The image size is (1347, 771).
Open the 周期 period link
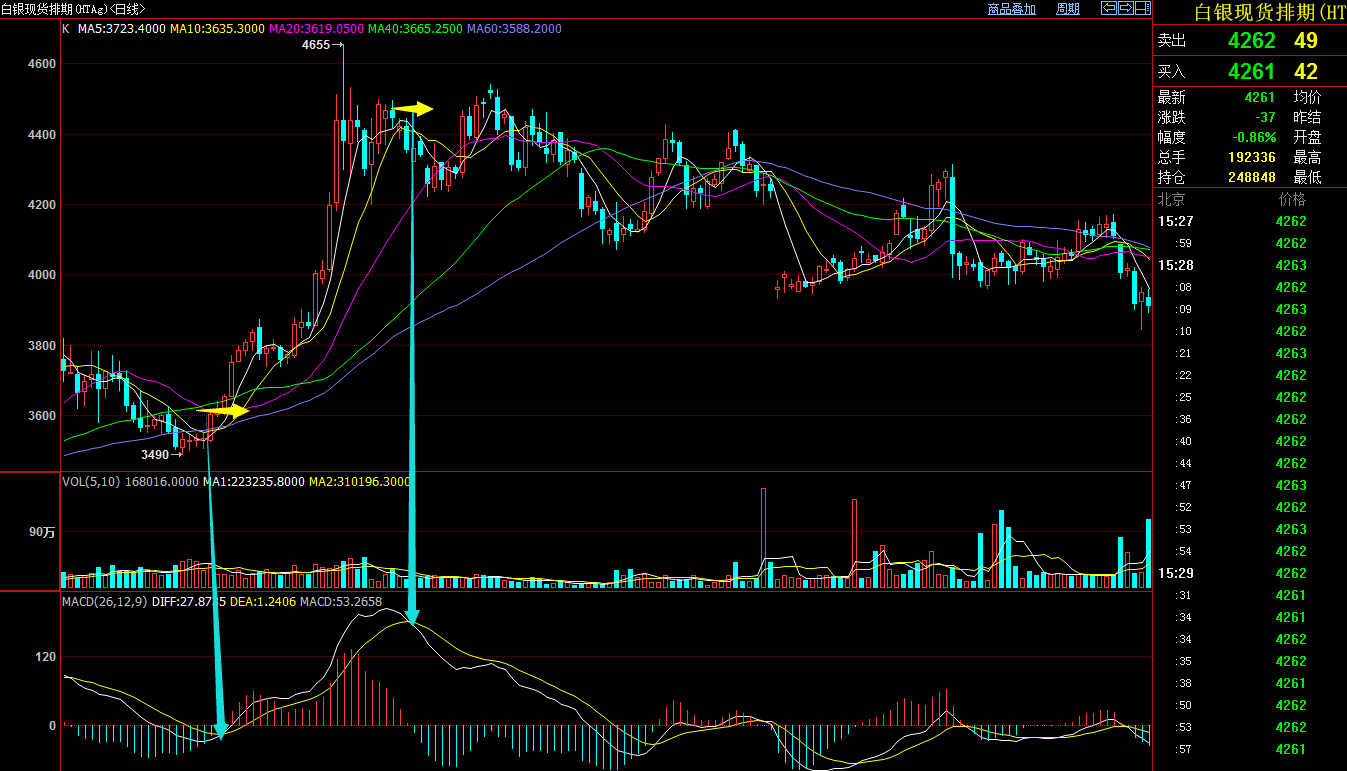1068,9
